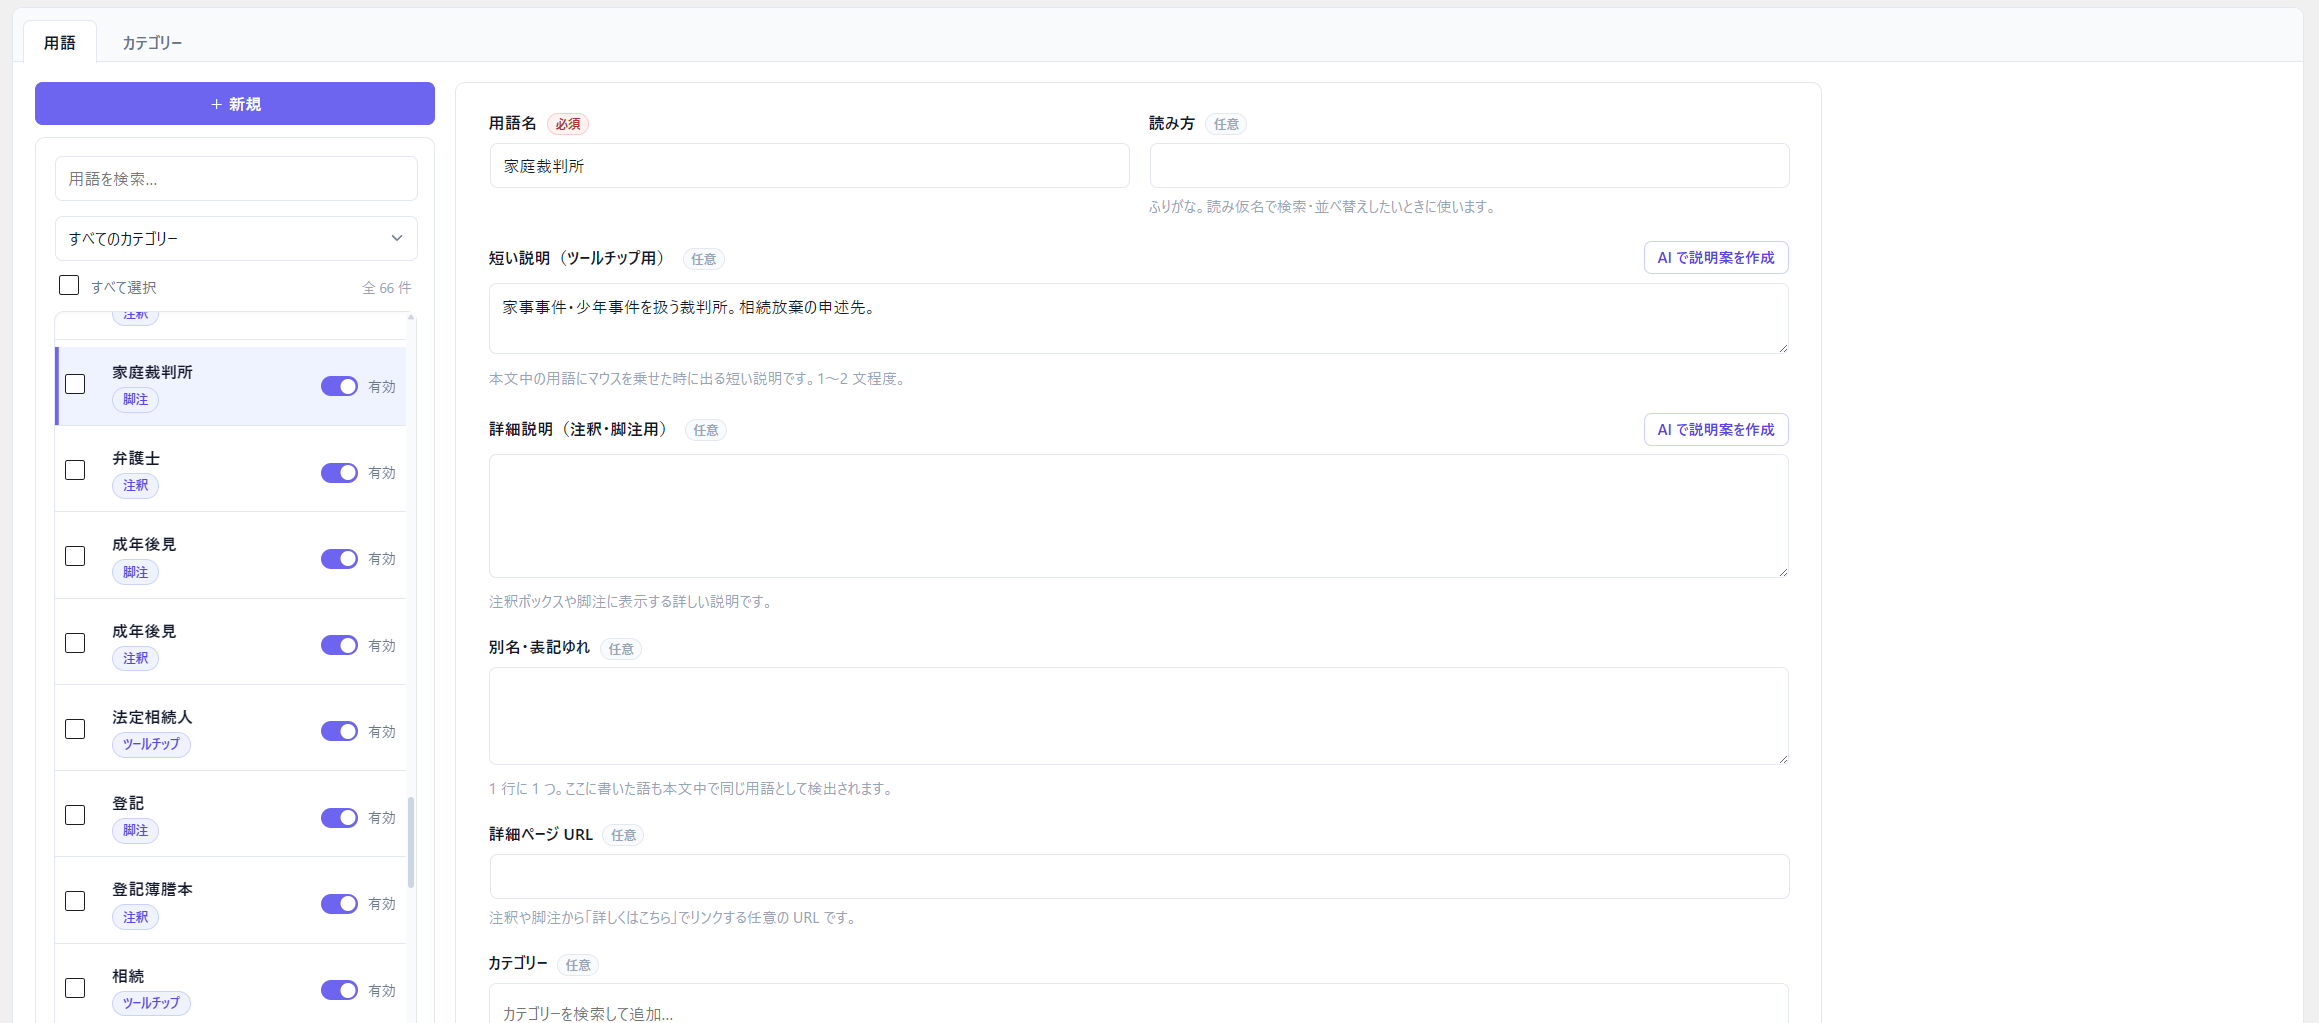This screenshot has height=1023, width=2319.
Task: Open the カテゴリー tab
Action: pos(152,43)
